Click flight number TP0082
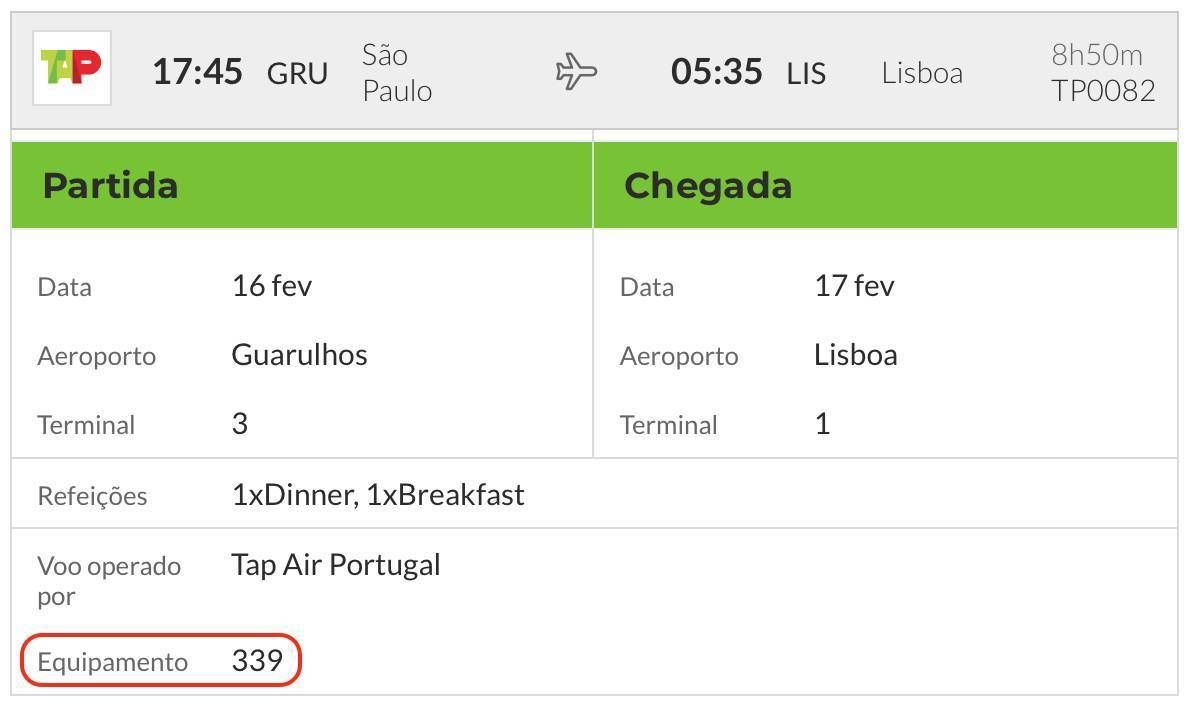The width and height of the screenshot is (1192, 708). 1103,91
